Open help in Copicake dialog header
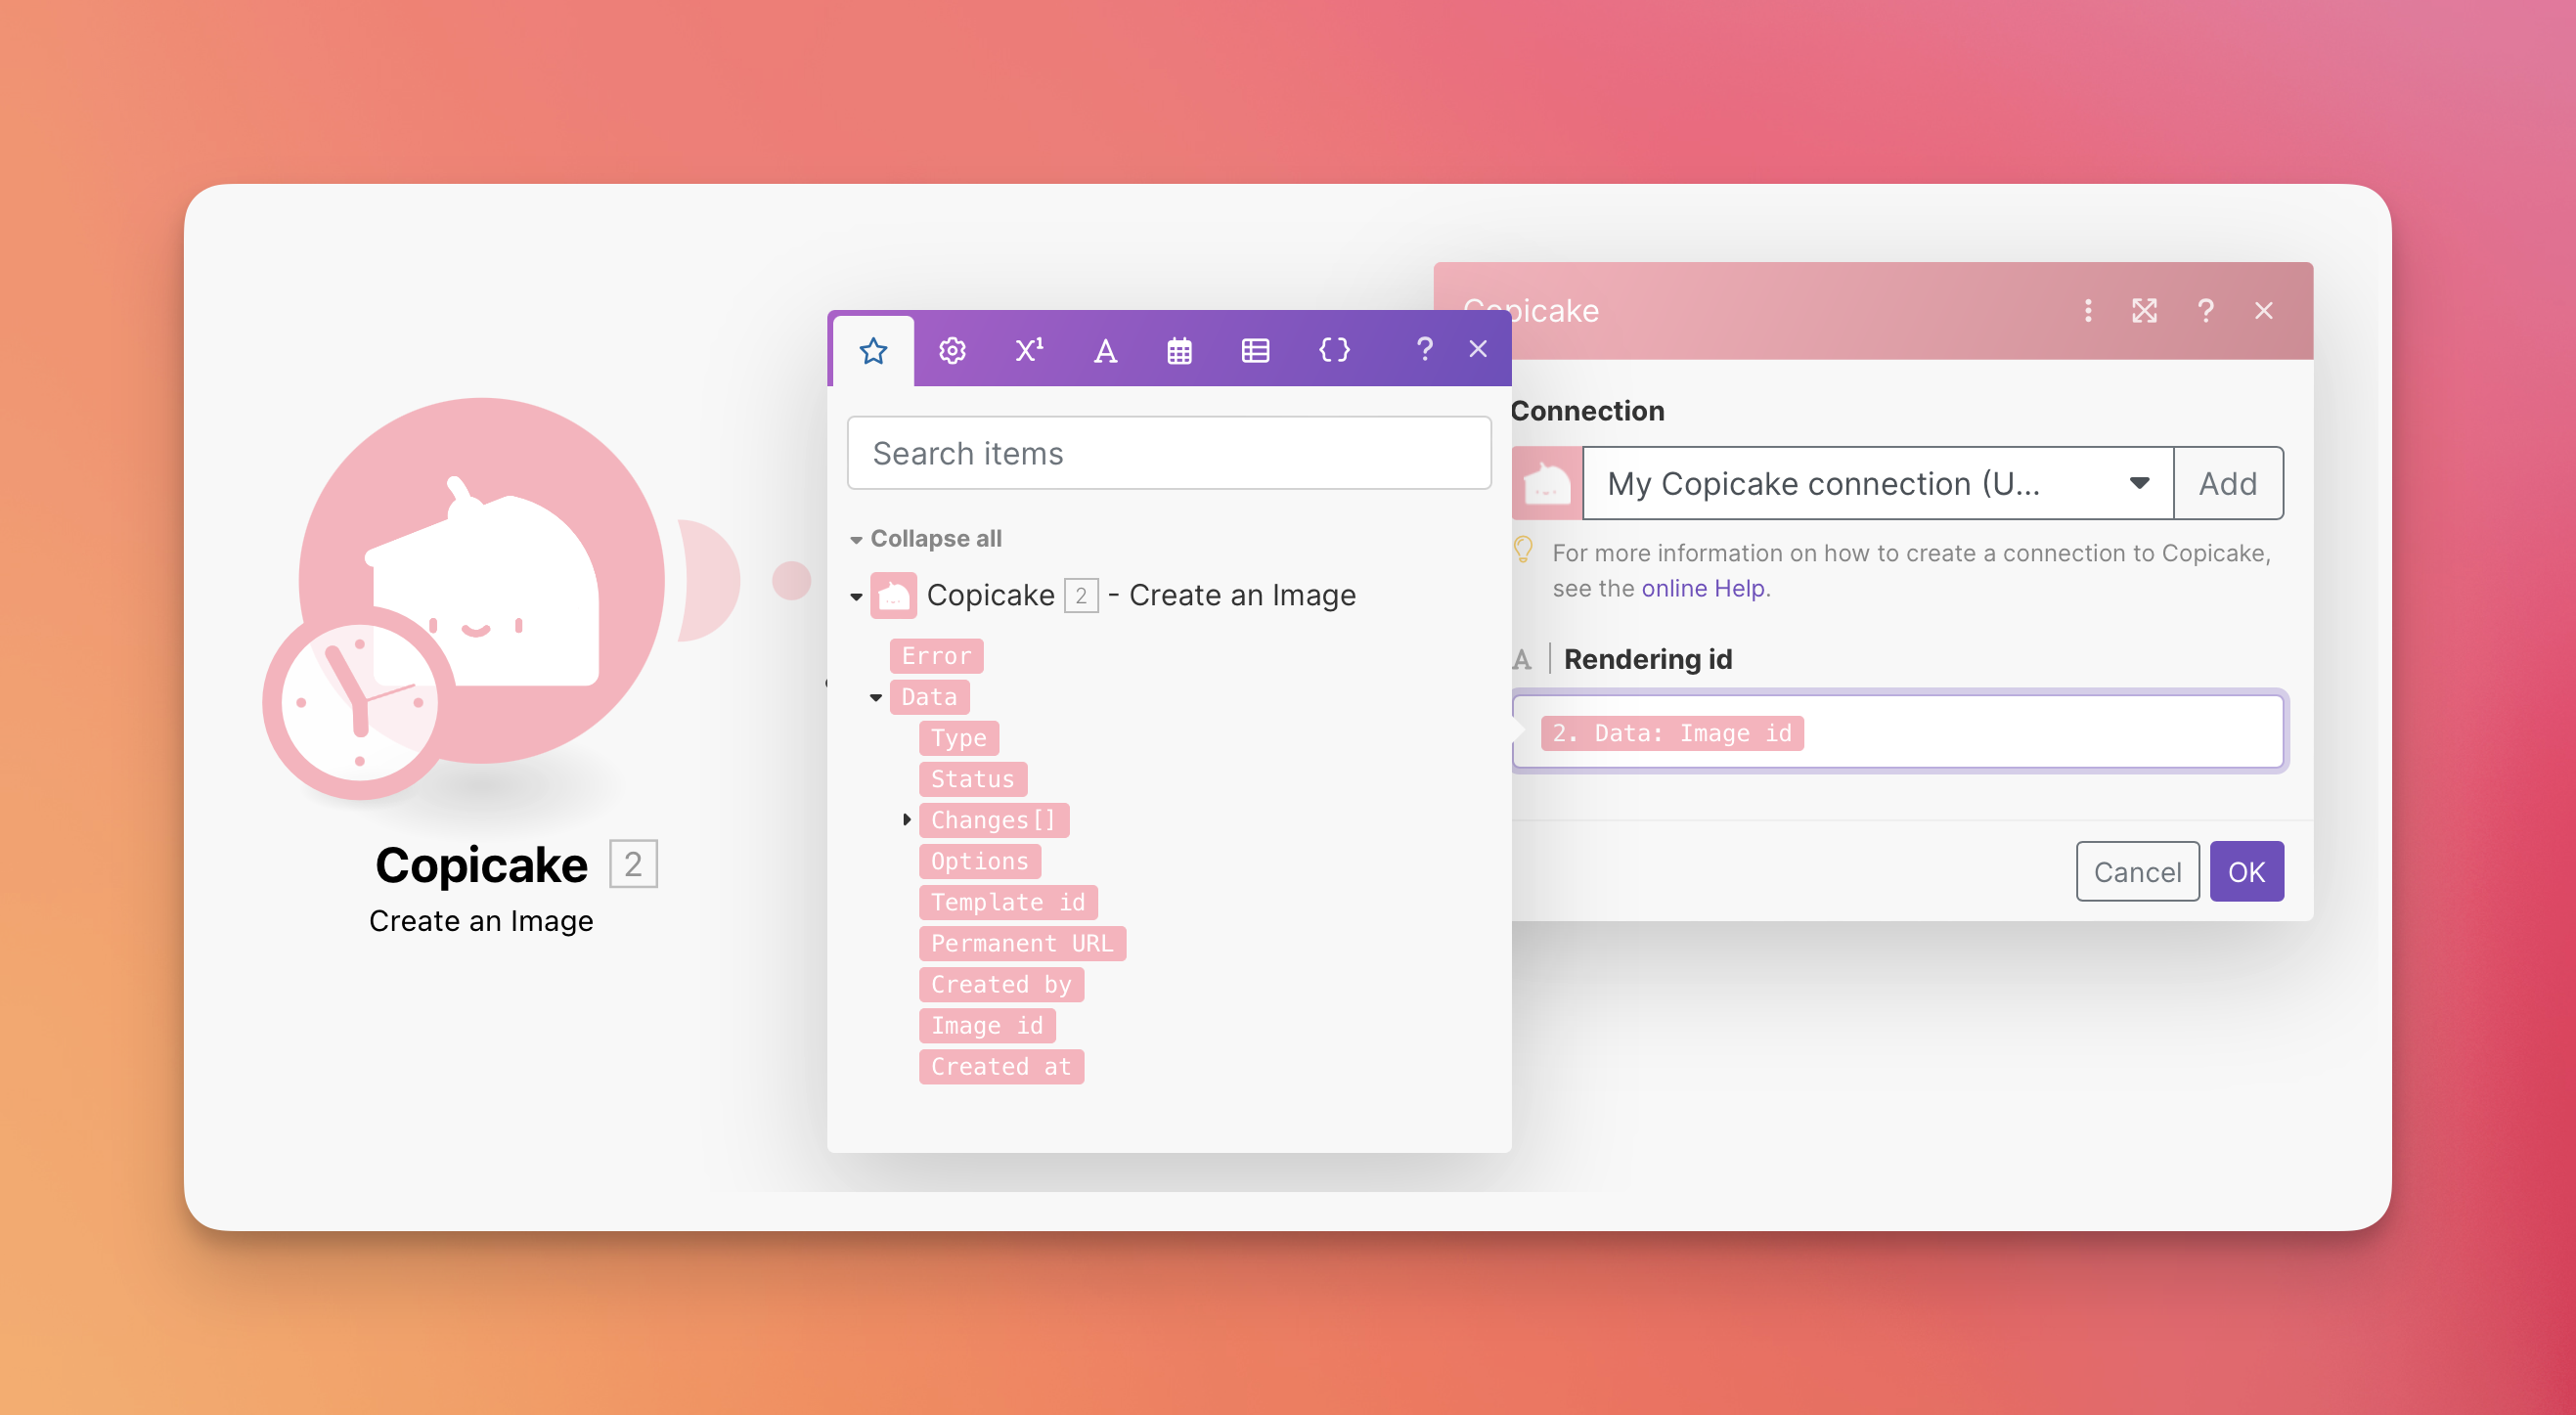The image size is (2576, 1415). click(x=2205, y=311)
